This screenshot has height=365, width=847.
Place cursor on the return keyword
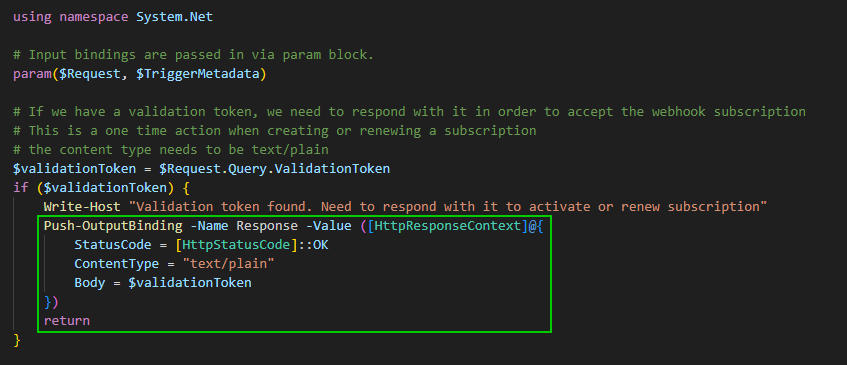(x=66, y=321)
